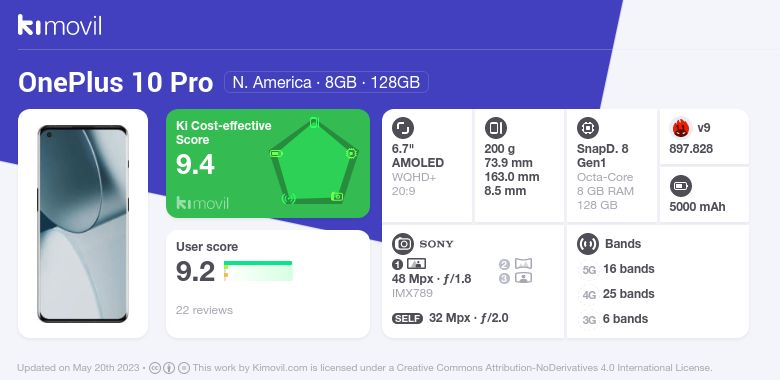
Task: Click the red AnTuTu benchmark icon
Action: point(681,128)
